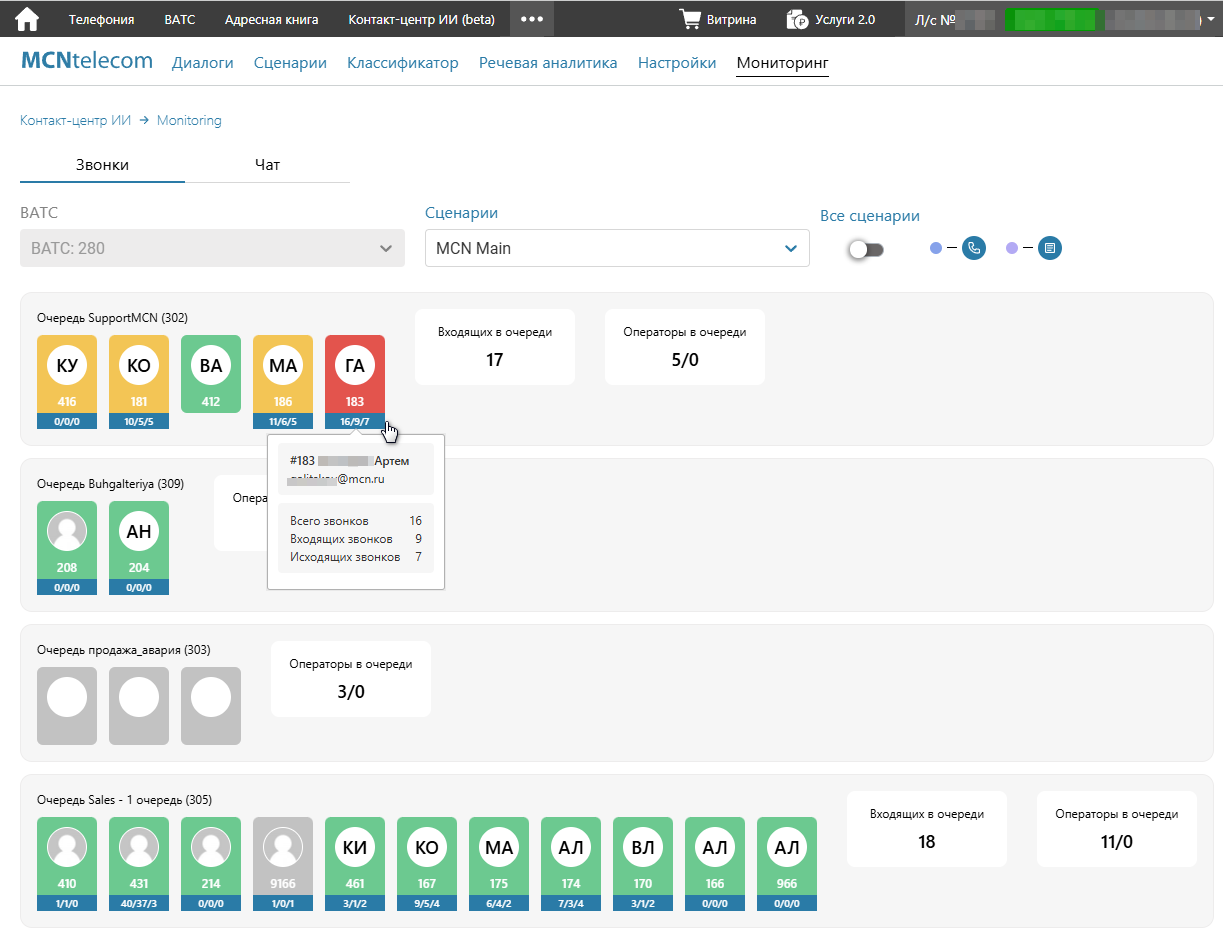The image size is (1223, 936).
Task: Click the Monitoring breadcrumb link
Action: point(189,120)
